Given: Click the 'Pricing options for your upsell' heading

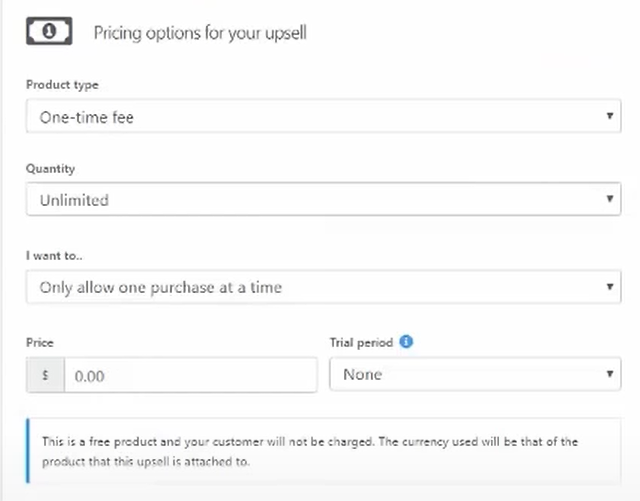Looking at the screenshot, I should pos(200,33).
